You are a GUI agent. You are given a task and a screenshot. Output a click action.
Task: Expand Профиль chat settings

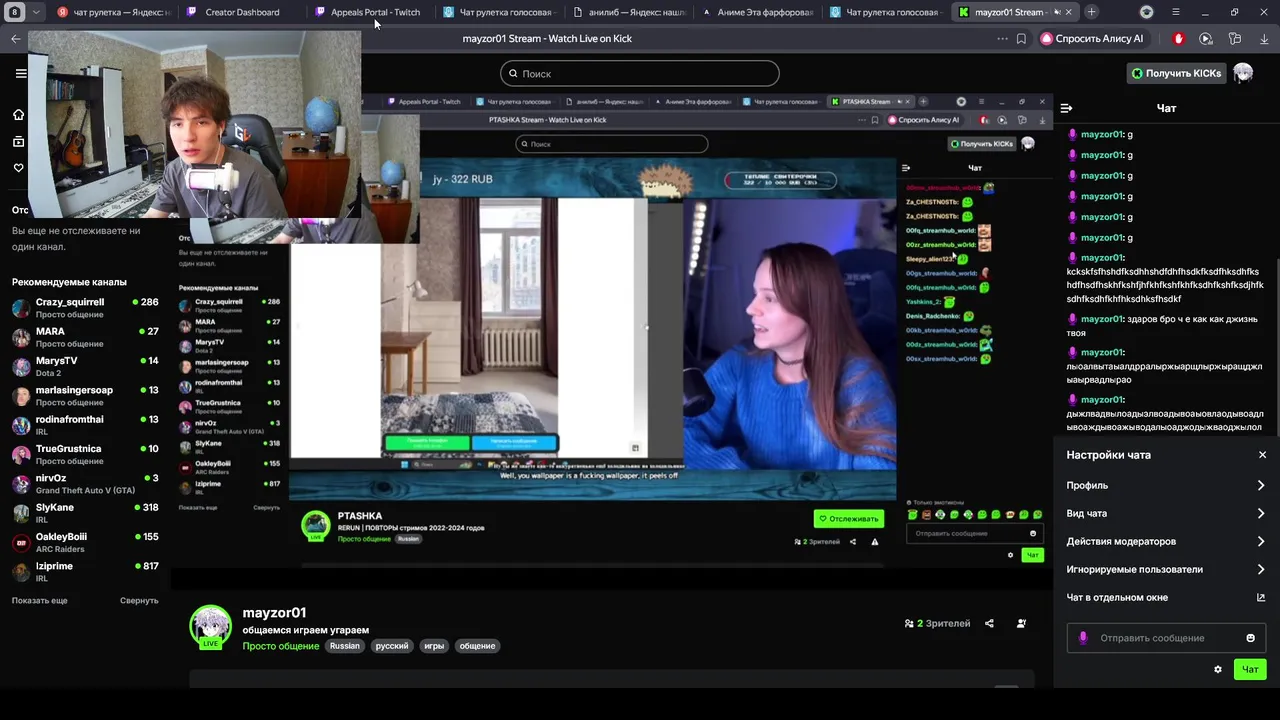[1166, 486]
